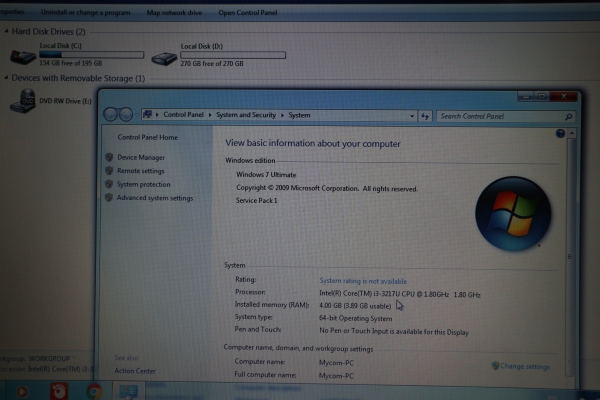This screenshot has width=600, height=400.
Task: Click the Remote settings shield icon
Action: [x=109, y=171]
